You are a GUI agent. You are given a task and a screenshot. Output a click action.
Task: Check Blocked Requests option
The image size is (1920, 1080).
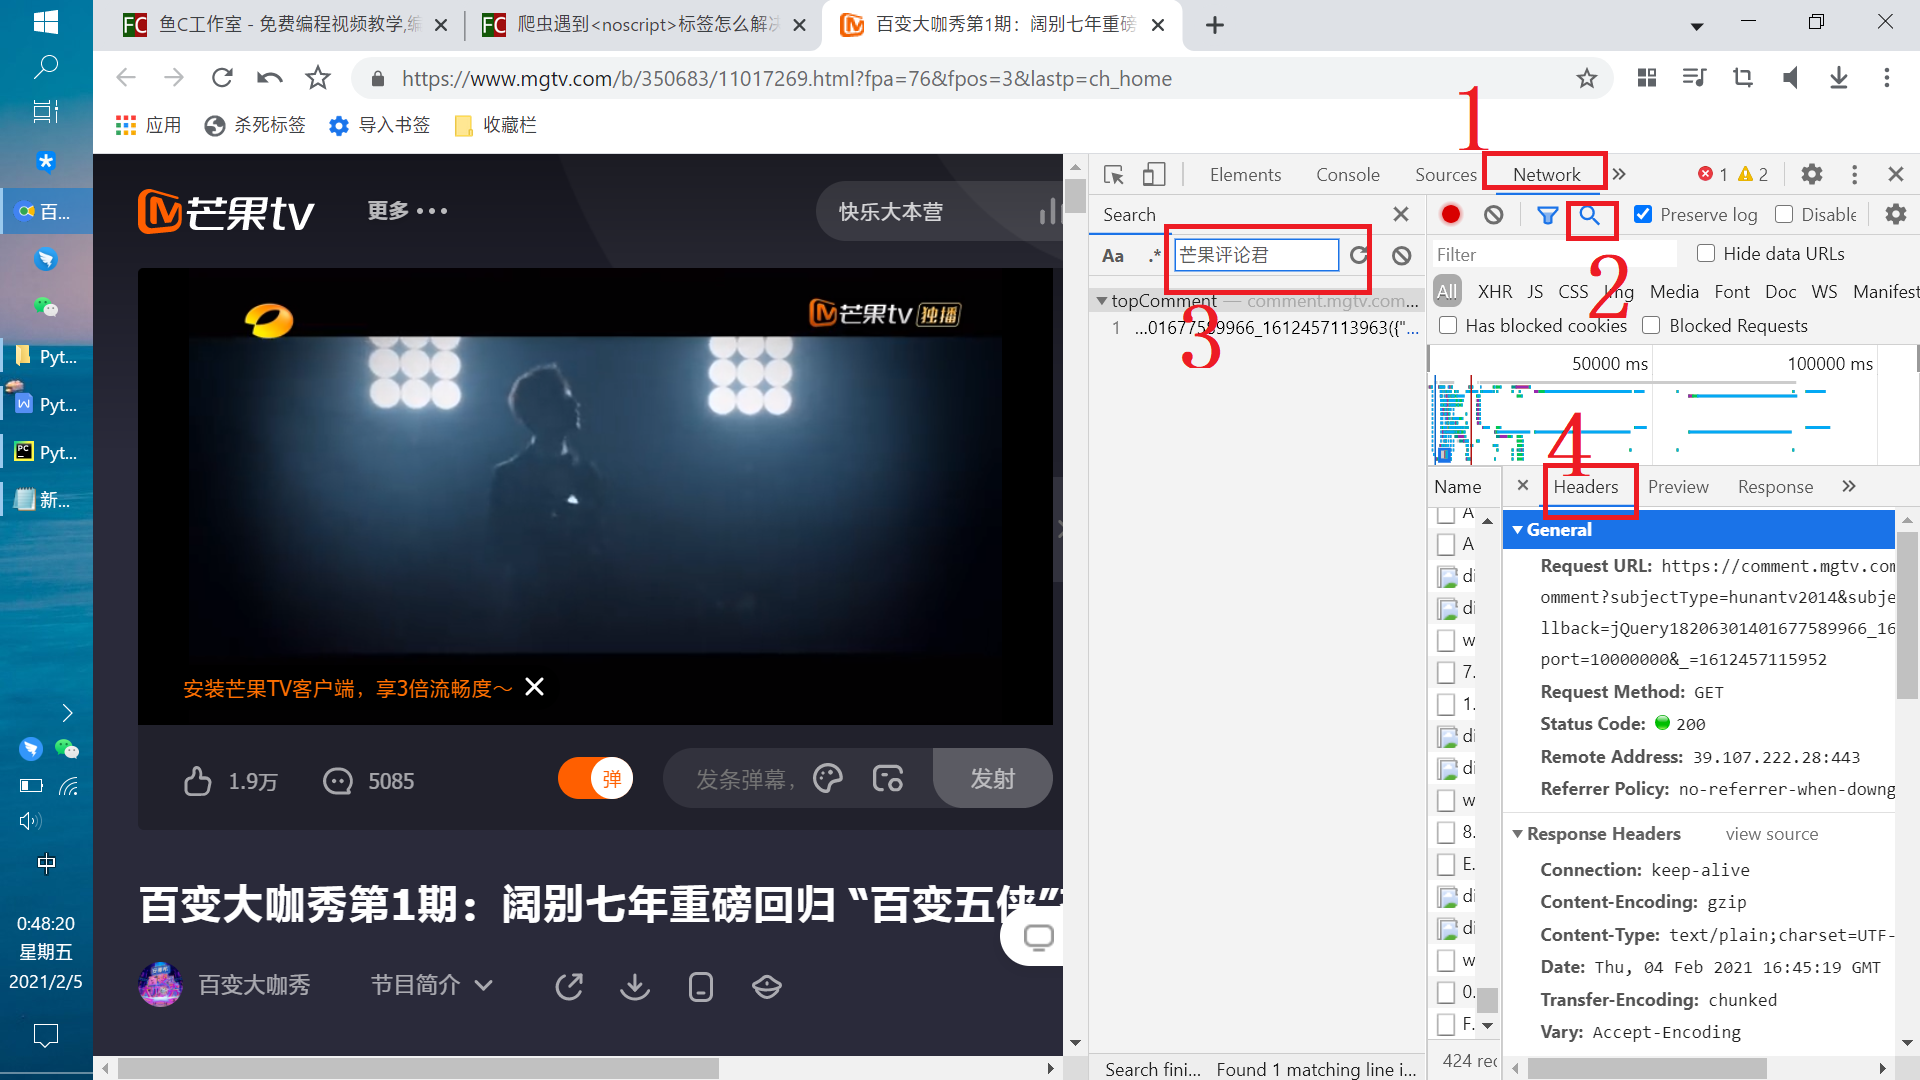pos(1651,325)
